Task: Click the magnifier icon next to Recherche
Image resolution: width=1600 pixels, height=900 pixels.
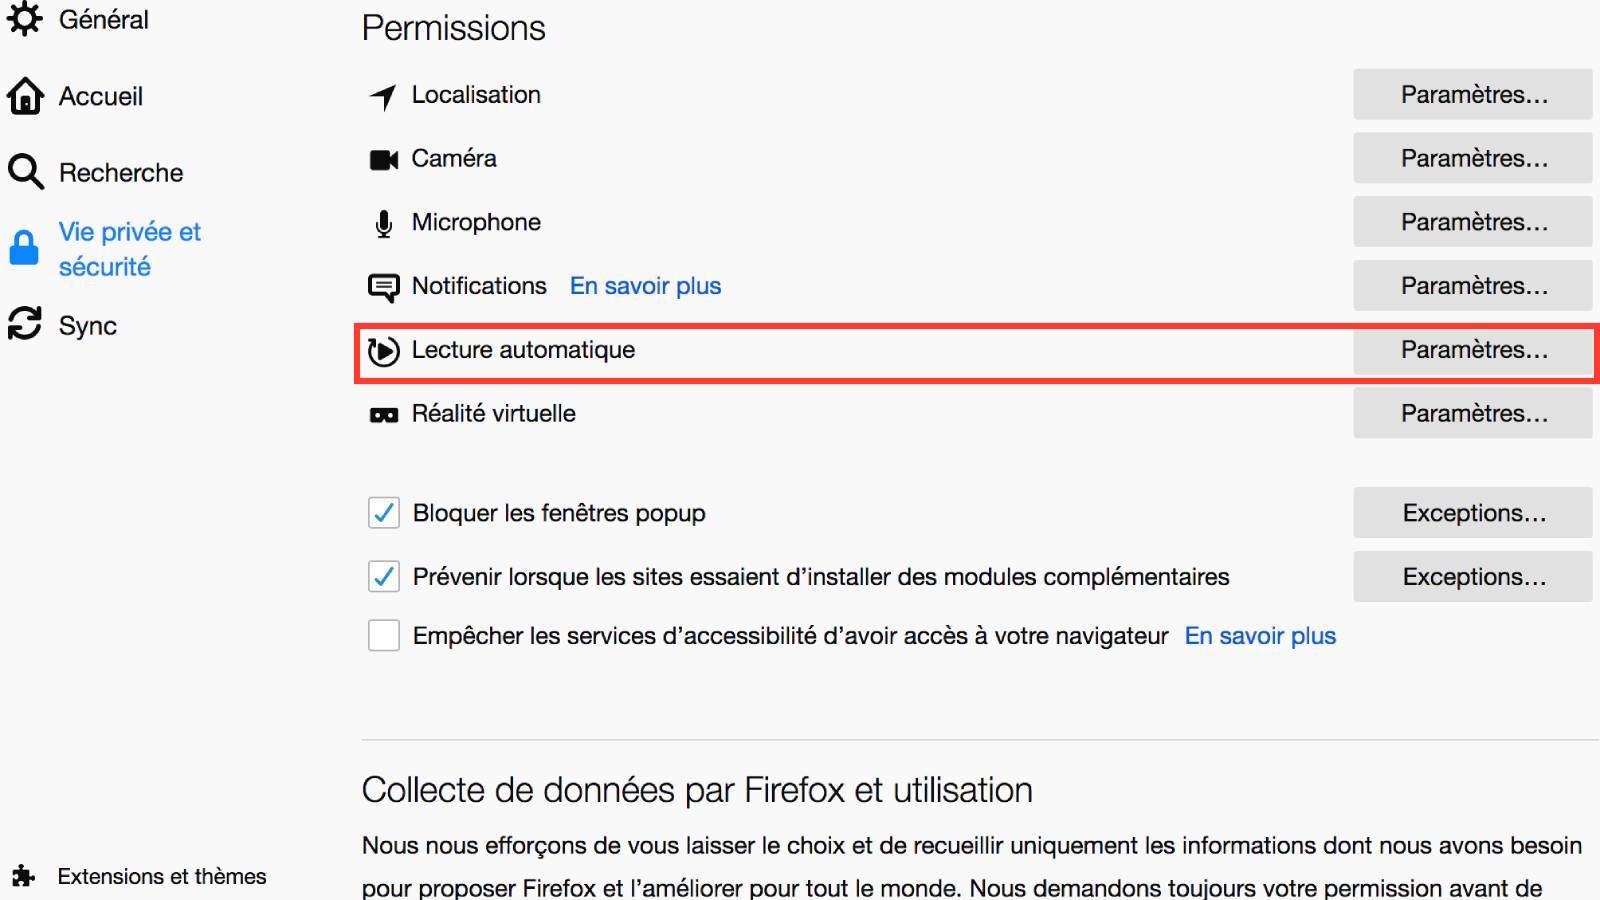Action: (25, 172)
